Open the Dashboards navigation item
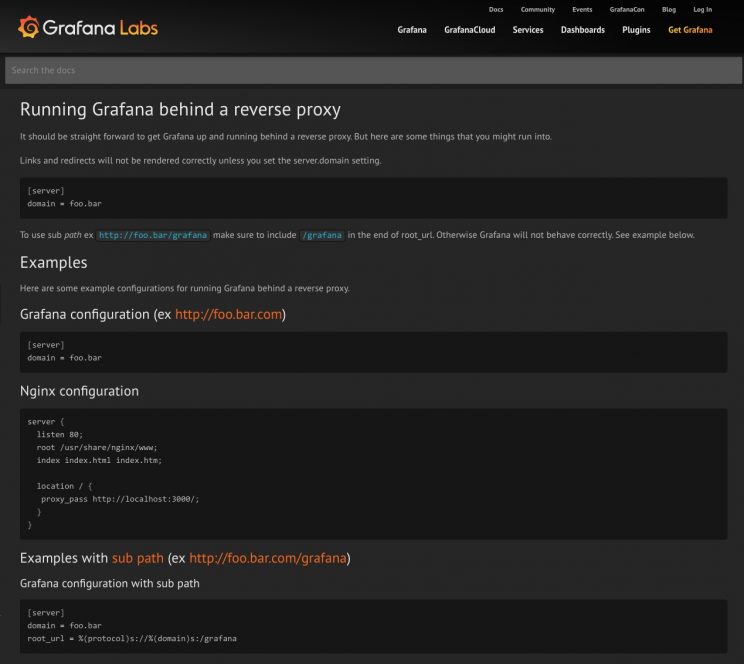 [583, 30]
